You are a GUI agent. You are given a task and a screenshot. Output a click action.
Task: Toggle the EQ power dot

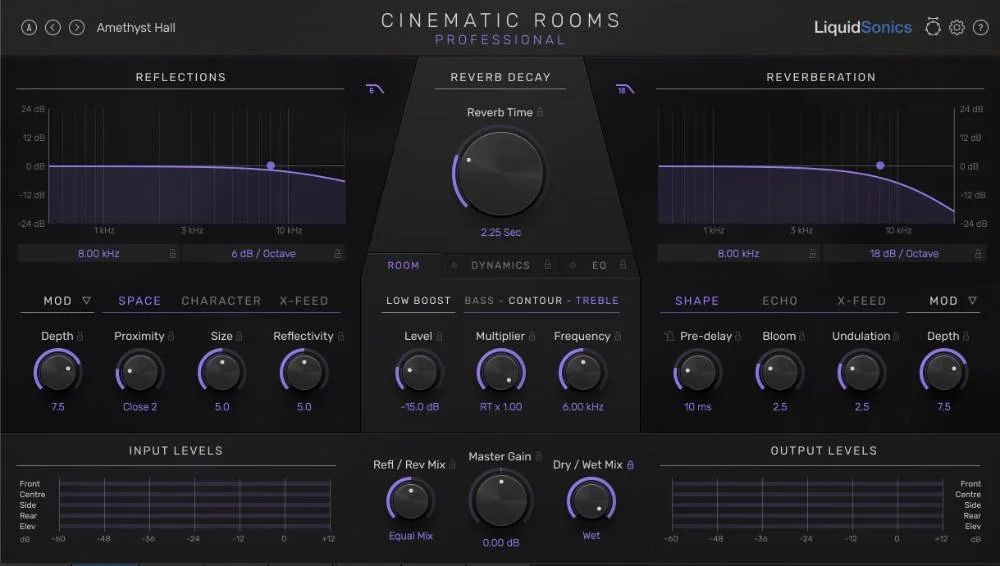point(572,265)
